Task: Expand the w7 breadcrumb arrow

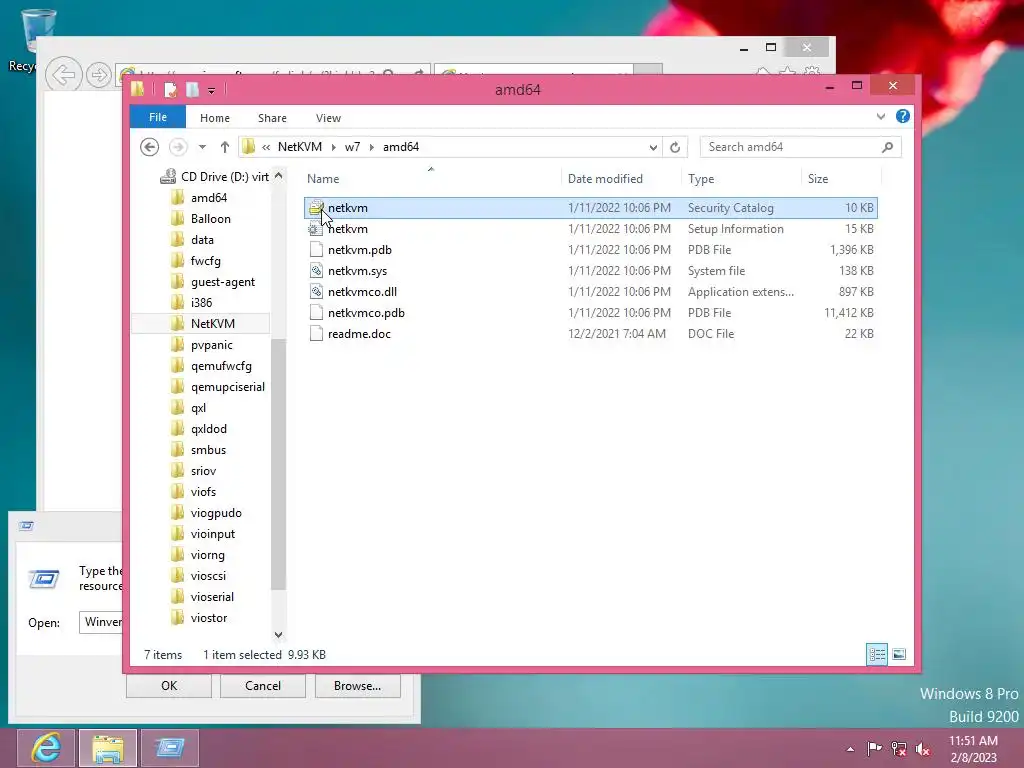Action: [372, 148]
